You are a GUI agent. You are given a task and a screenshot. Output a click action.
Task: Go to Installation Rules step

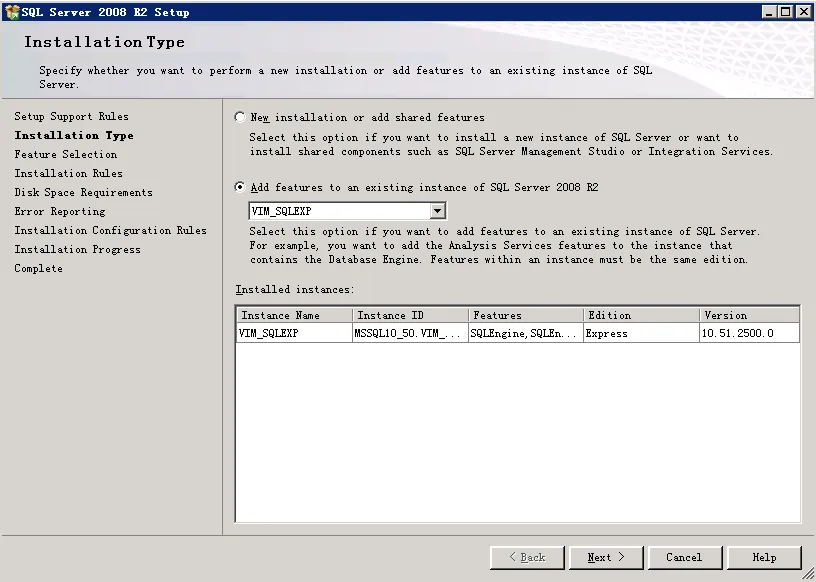pyautogui.click(x=68, y=173)
